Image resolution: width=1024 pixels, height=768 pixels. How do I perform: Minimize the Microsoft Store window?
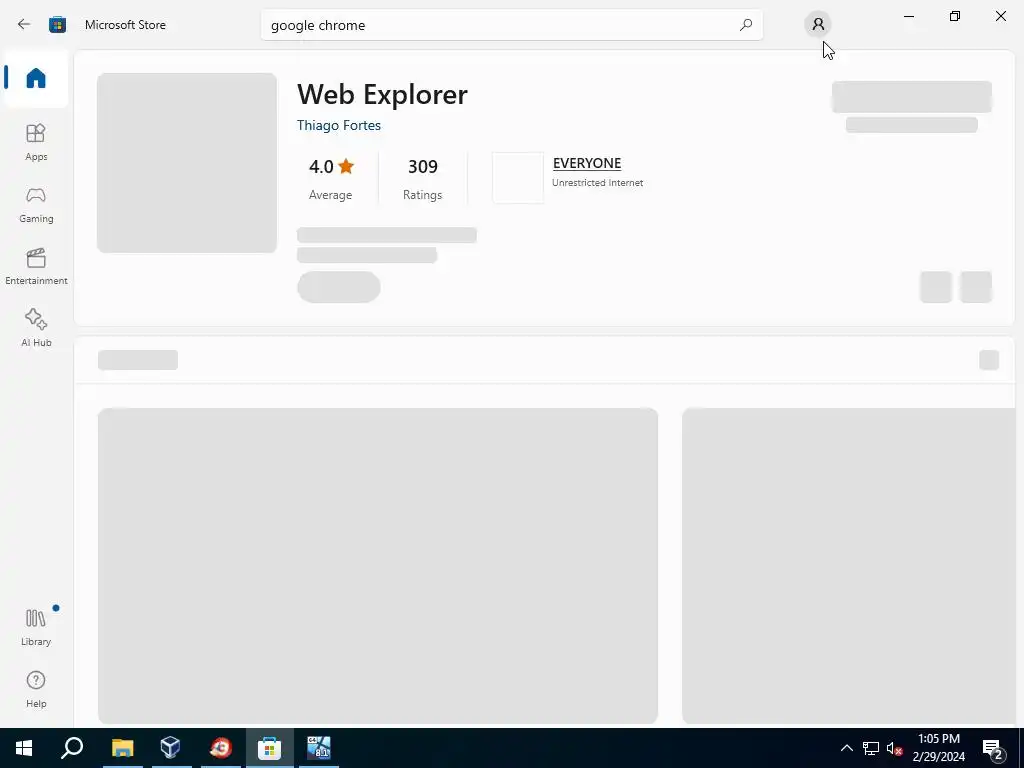click(x=908, y=16)
